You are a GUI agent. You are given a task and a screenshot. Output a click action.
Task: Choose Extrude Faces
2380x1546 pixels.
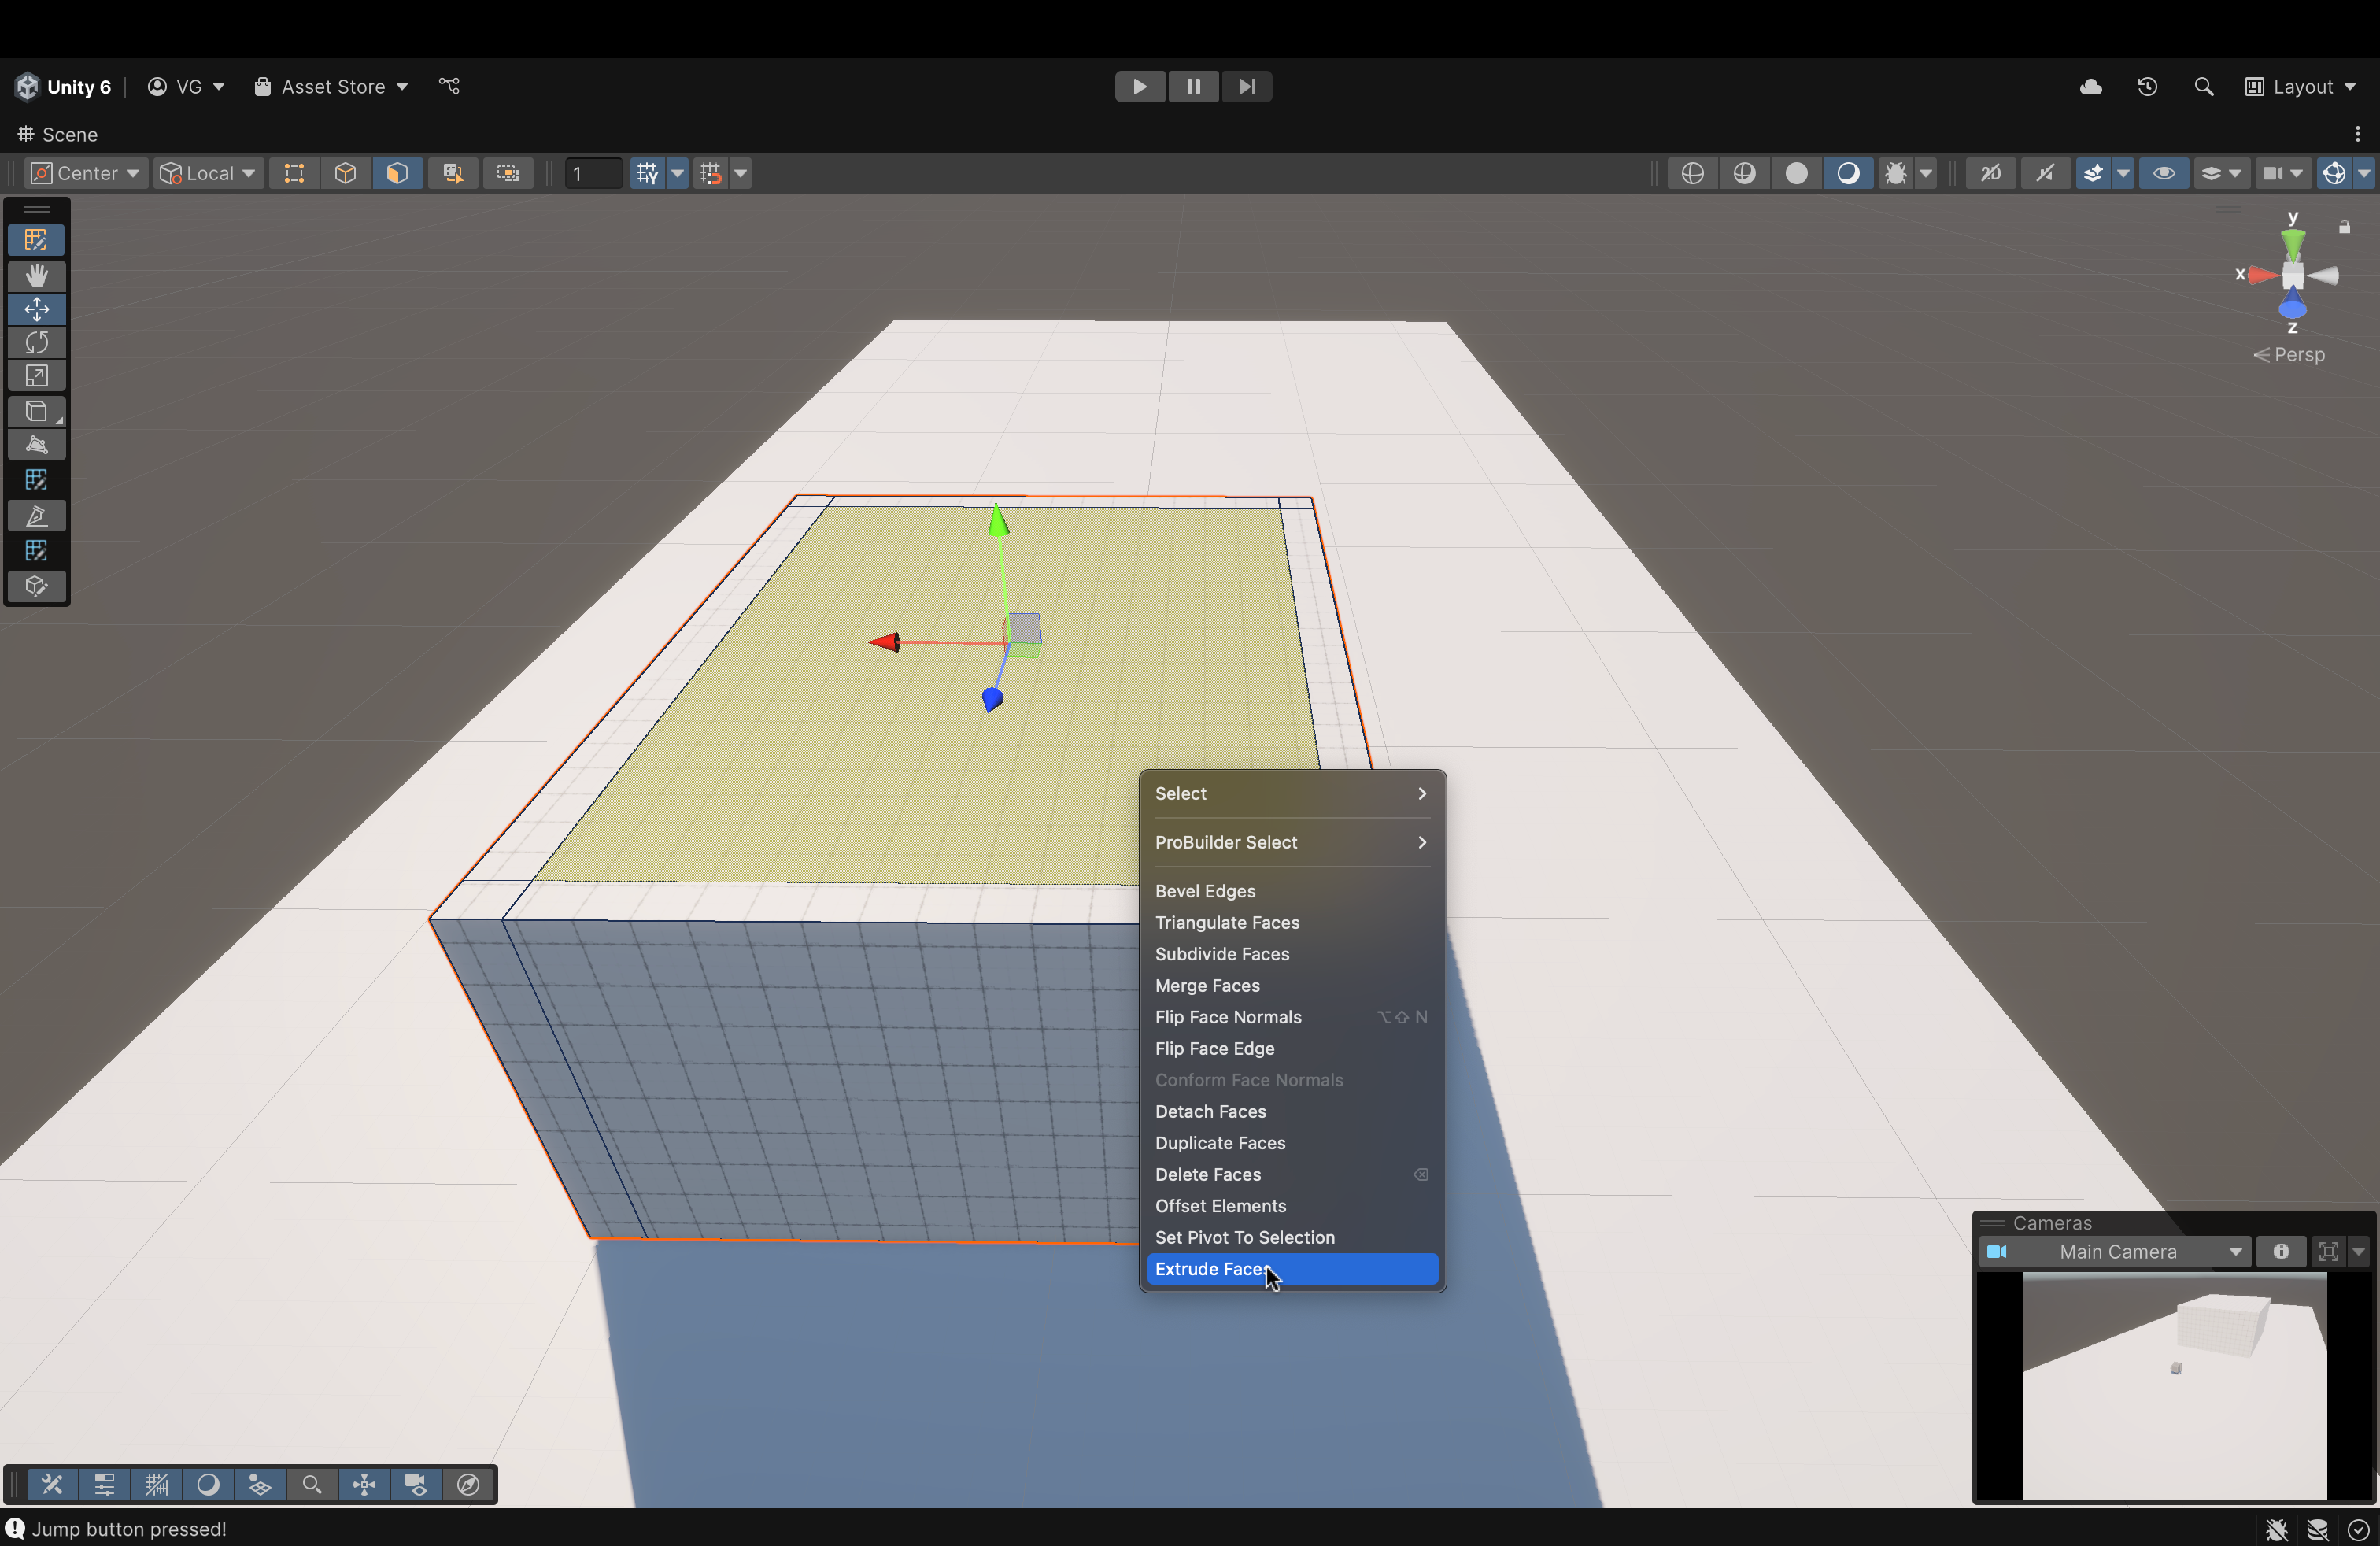(x=1292, y=1269)
